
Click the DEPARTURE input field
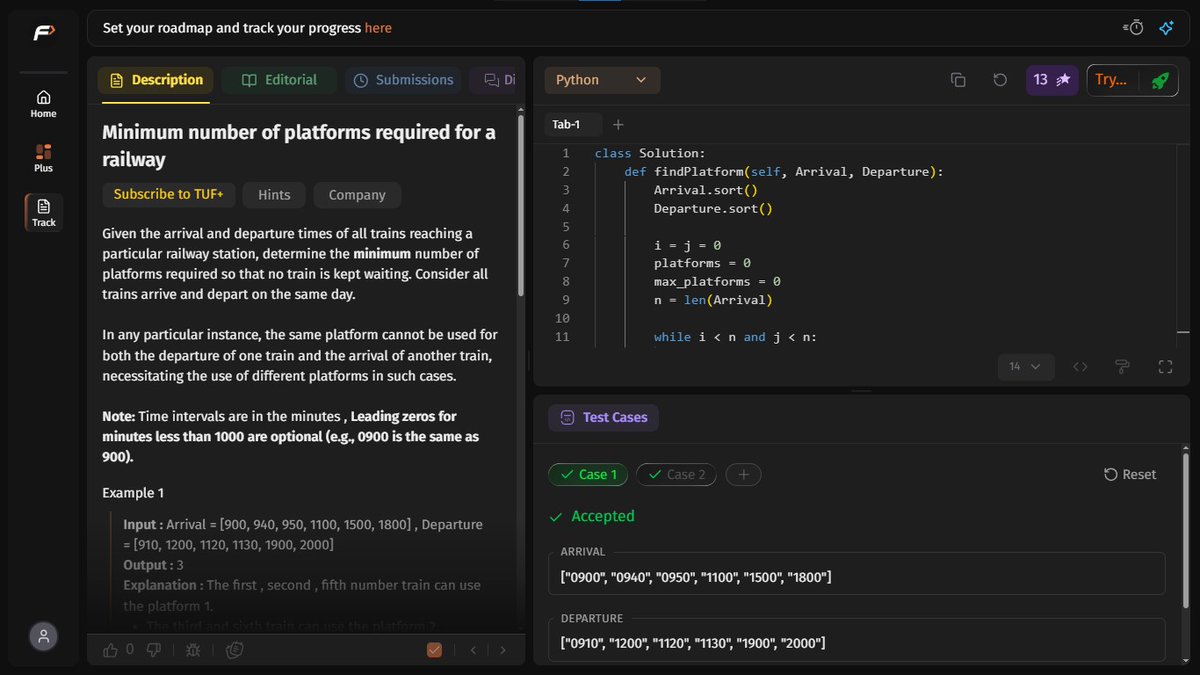click(x=857, y=643)
